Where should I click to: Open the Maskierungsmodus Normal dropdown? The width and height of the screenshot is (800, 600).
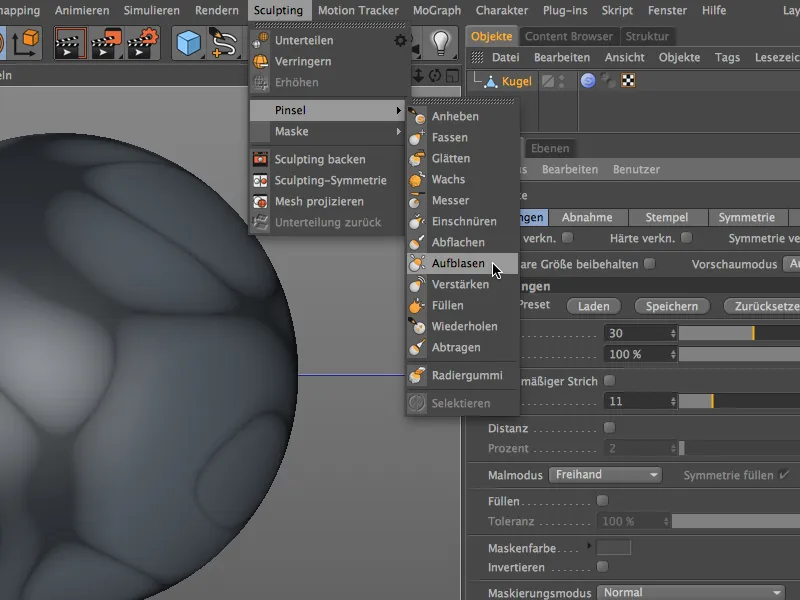coord(690,592)
